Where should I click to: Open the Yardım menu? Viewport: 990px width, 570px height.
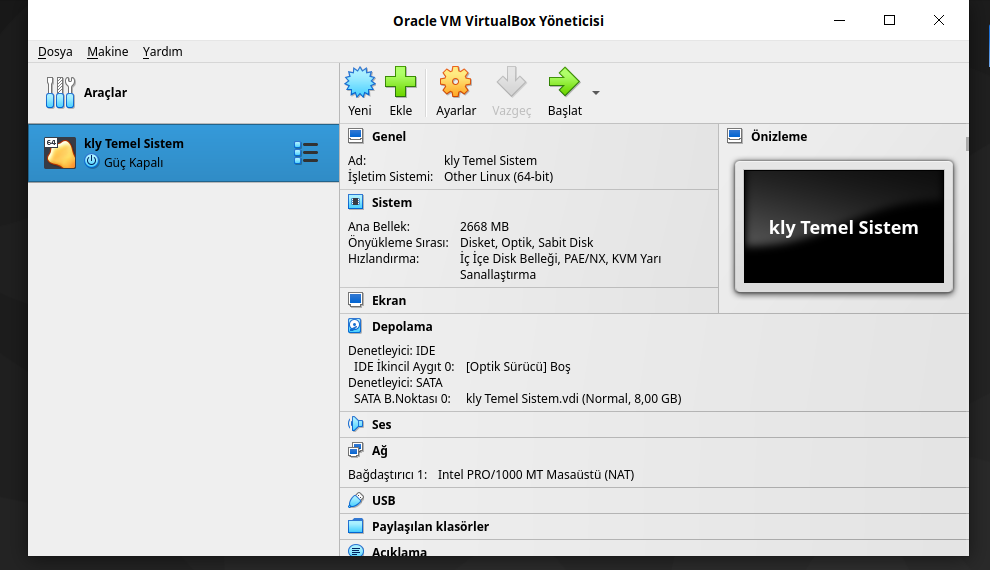162,51
